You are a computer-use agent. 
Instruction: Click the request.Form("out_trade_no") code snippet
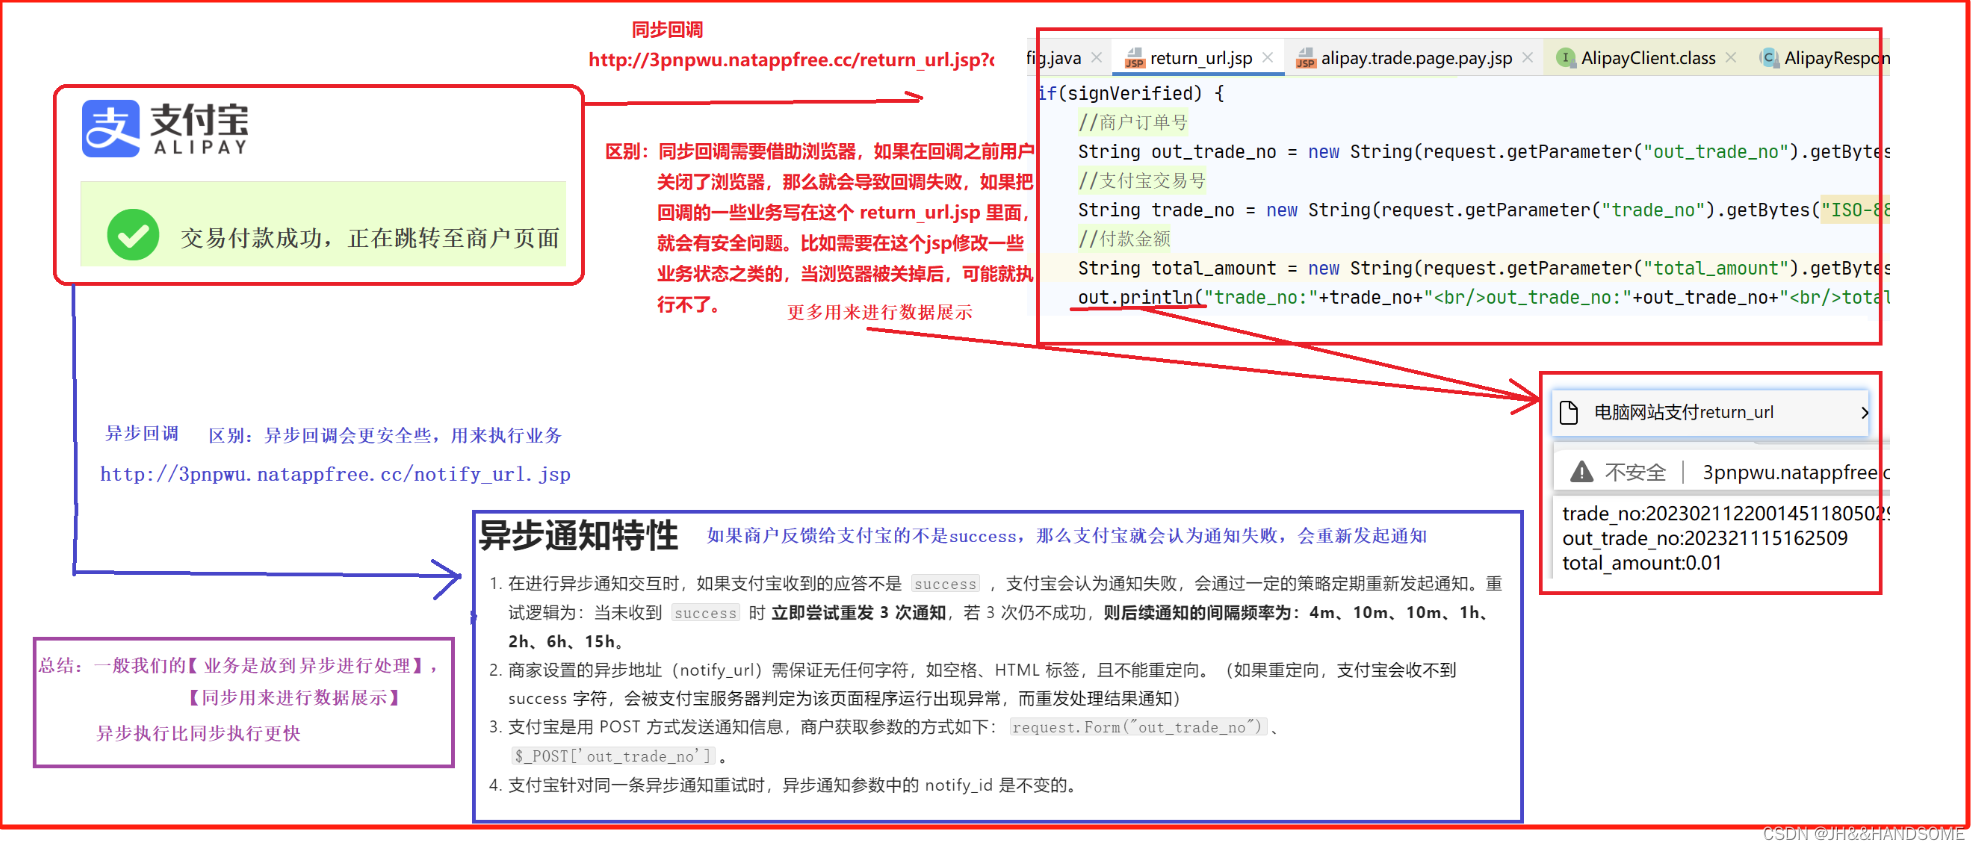tap(1137, 727)
